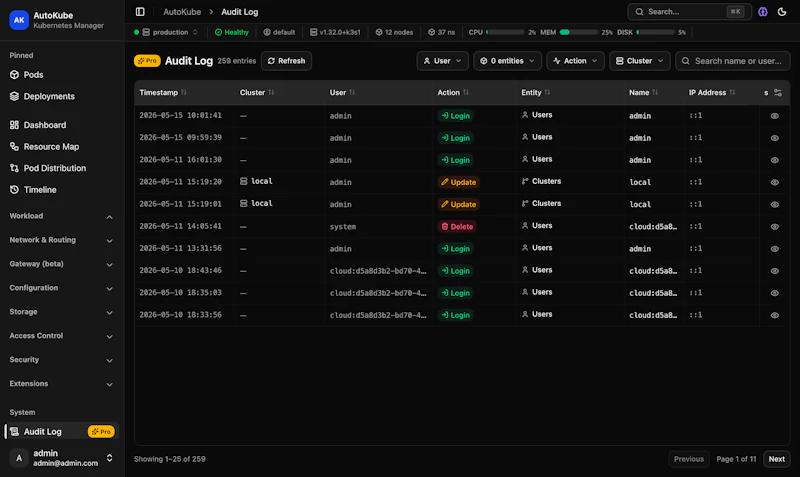This screenshot has height=477, width=800.
Task: Open the Timeline view
Action: (x=61, y=189)
